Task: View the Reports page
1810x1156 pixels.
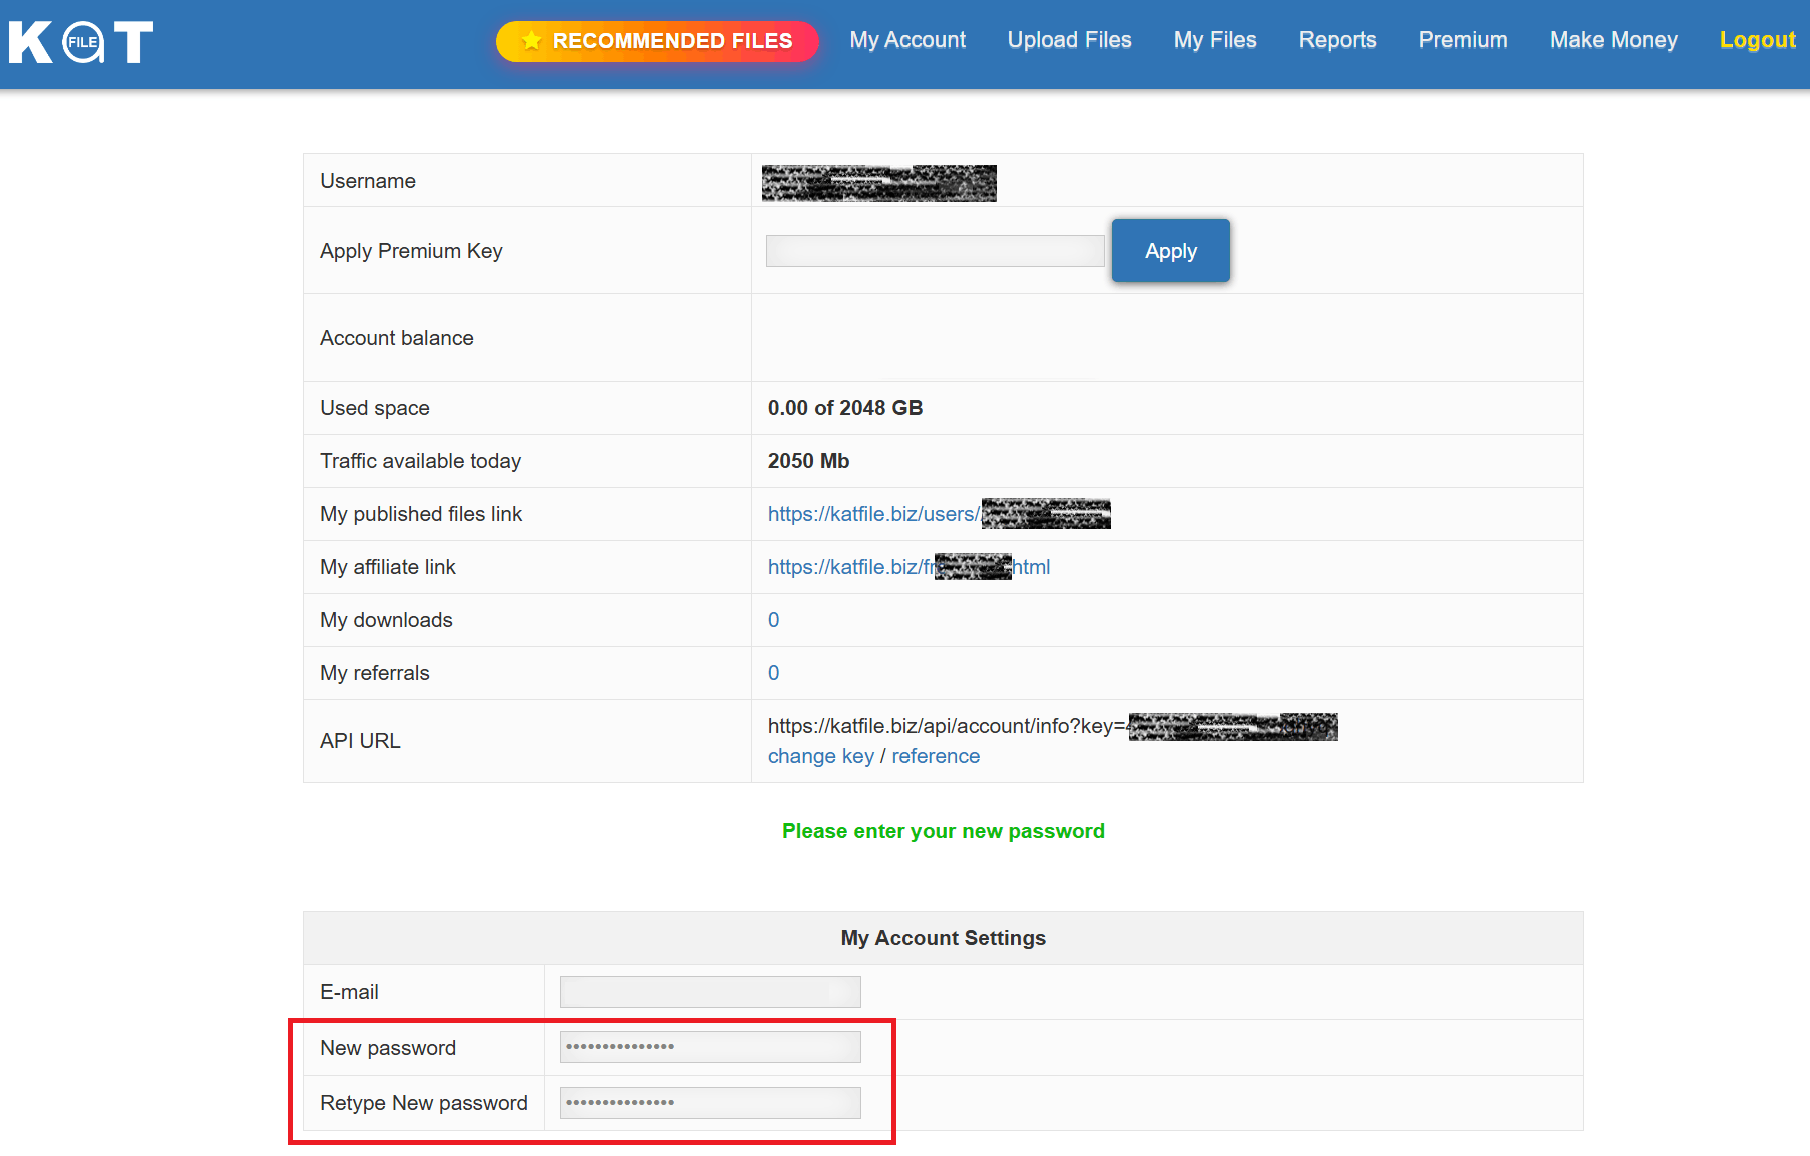Action: 1337,40
